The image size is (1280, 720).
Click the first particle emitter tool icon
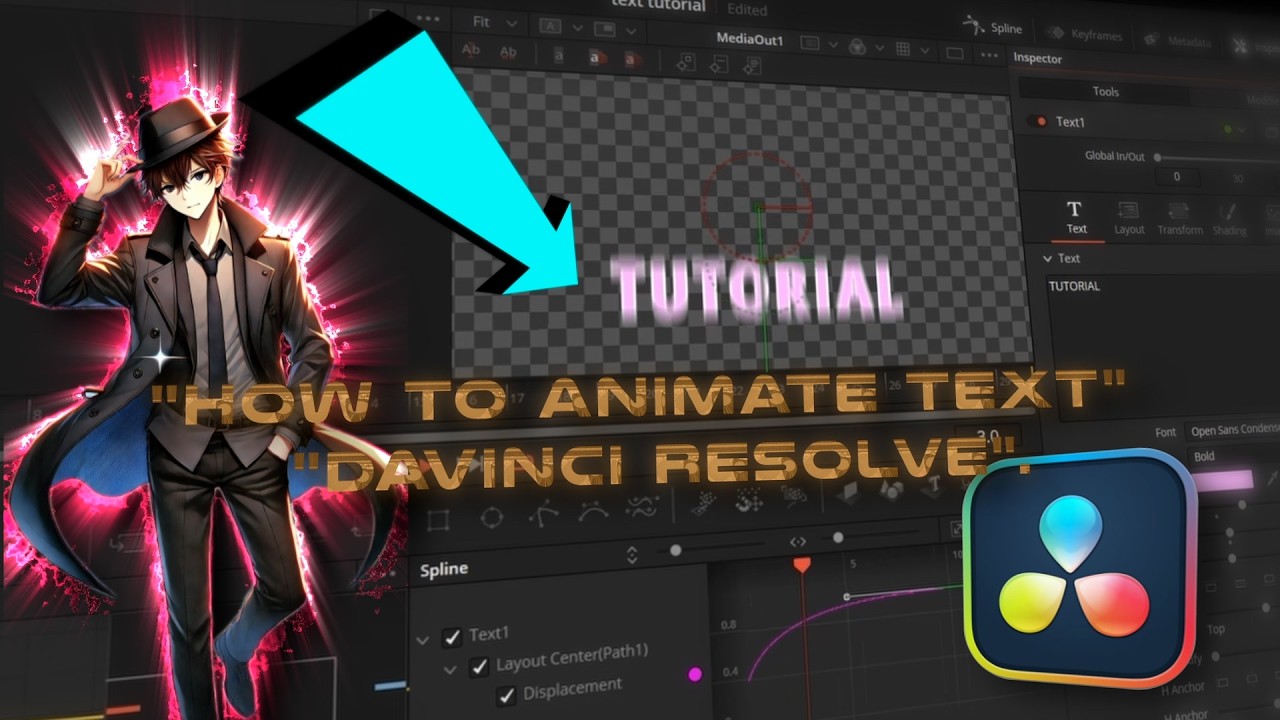(x=704, y=502)
